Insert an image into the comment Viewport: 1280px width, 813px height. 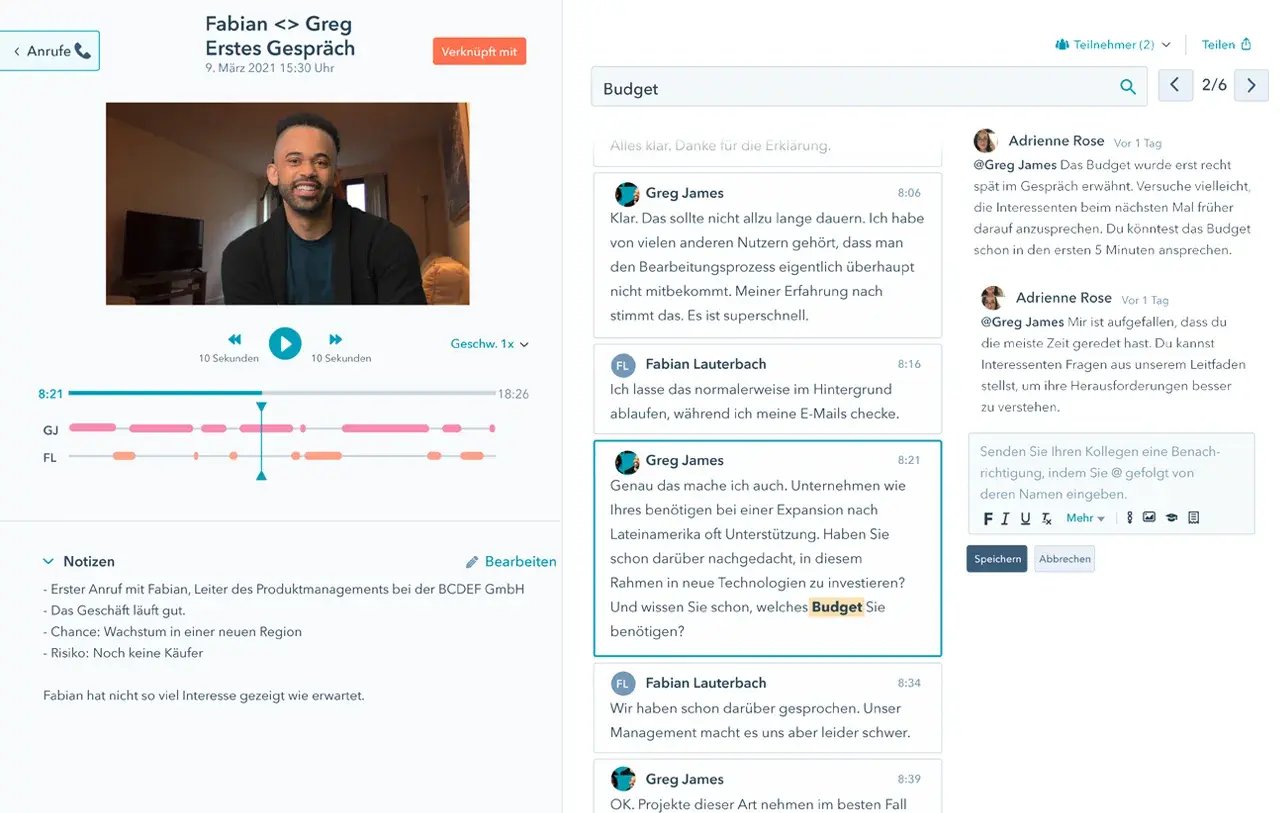1149,517
